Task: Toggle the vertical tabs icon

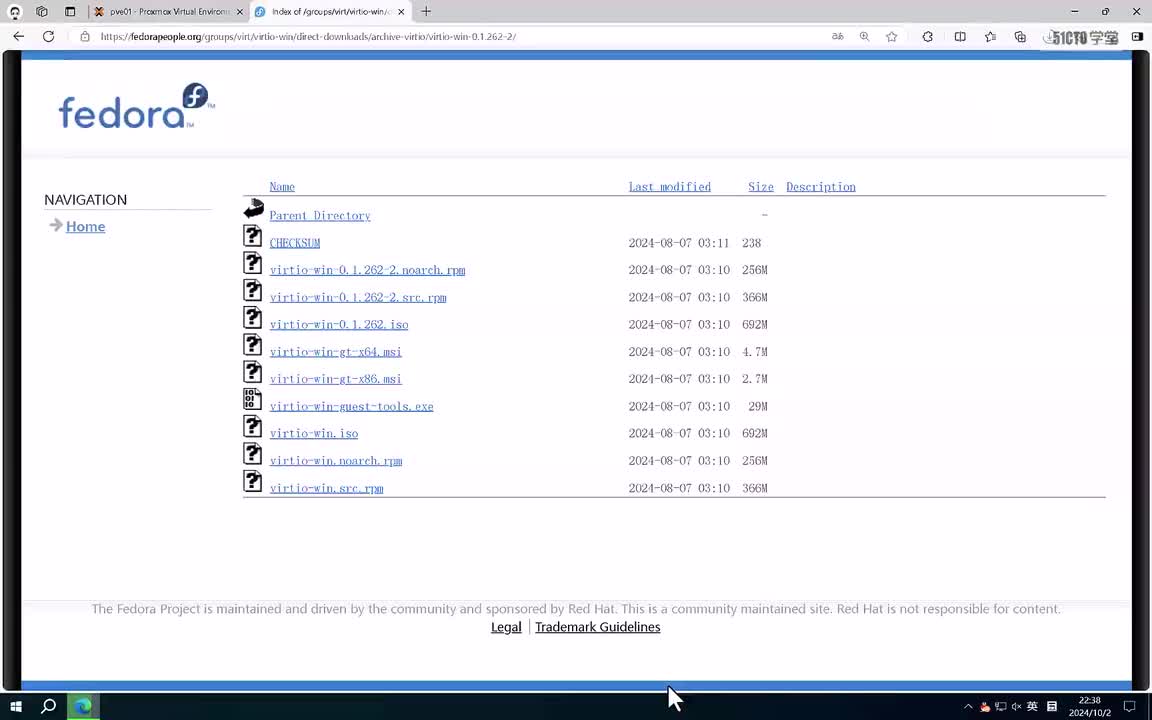Action: coord(70,12)
